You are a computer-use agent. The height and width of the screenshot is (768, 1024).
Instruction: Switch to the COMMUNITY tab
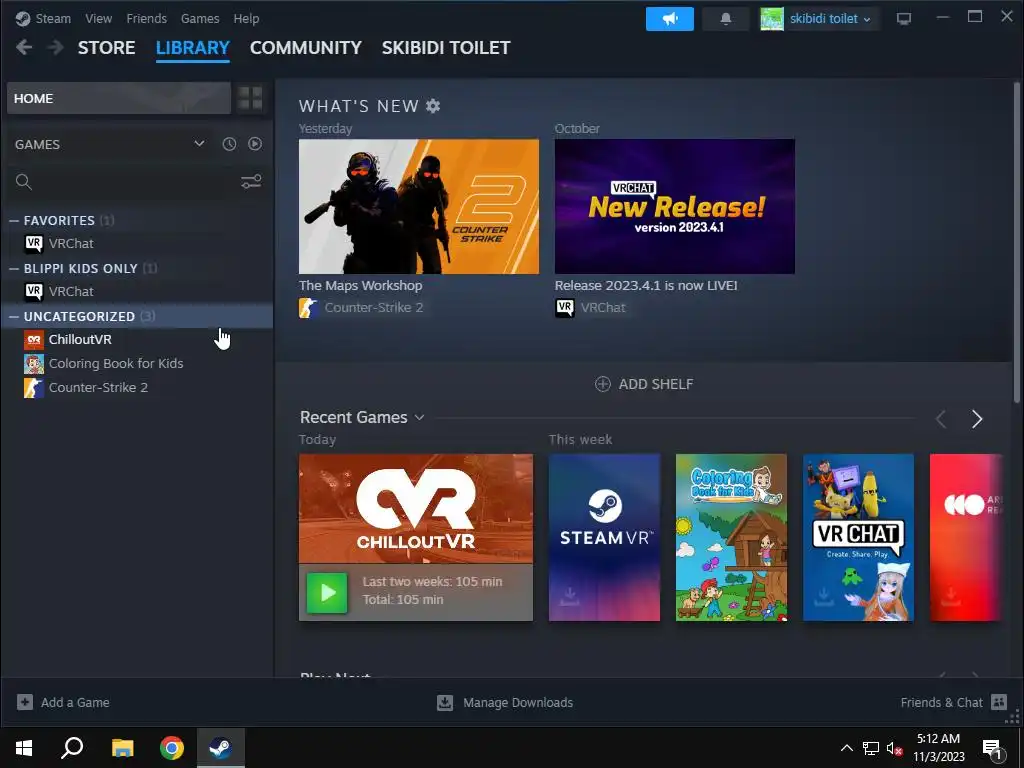[x=306, y=48]
